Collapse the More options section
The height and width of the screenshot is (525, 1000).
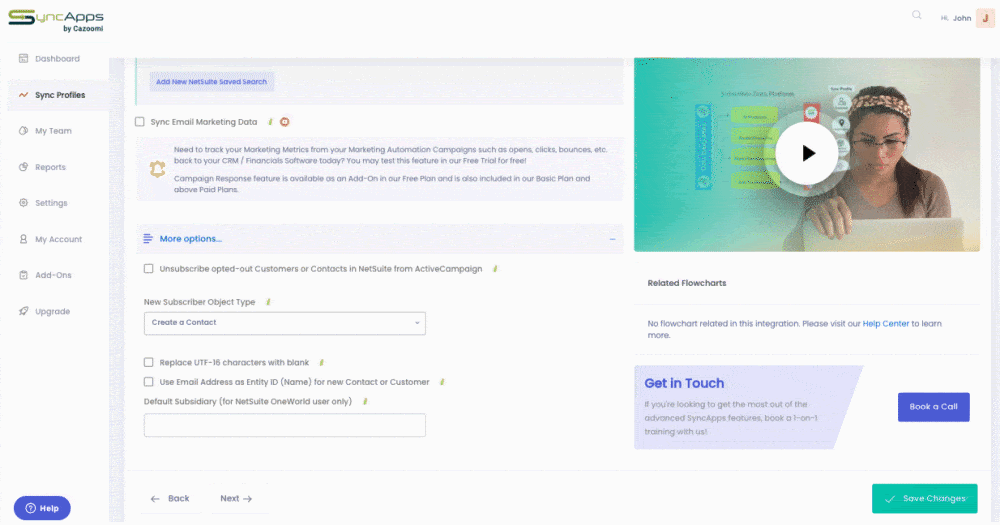pyautogui.click(x=612, y=239)
